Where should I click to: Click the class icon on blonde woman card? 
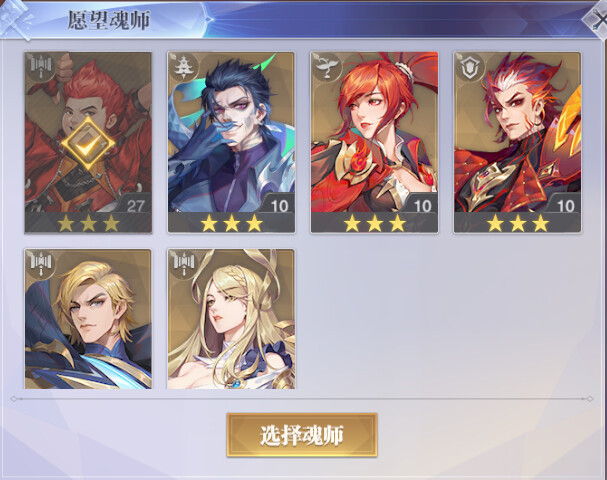pos(183,263)
